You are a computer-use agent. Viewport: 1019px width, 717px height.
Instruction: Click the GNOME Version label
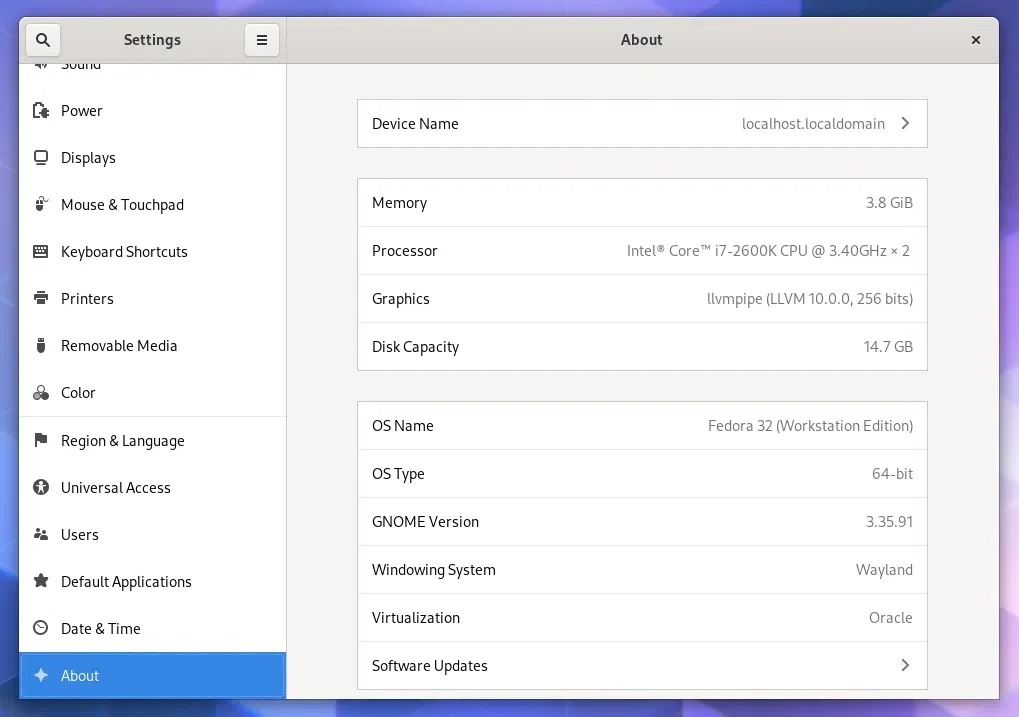point(425,522)
